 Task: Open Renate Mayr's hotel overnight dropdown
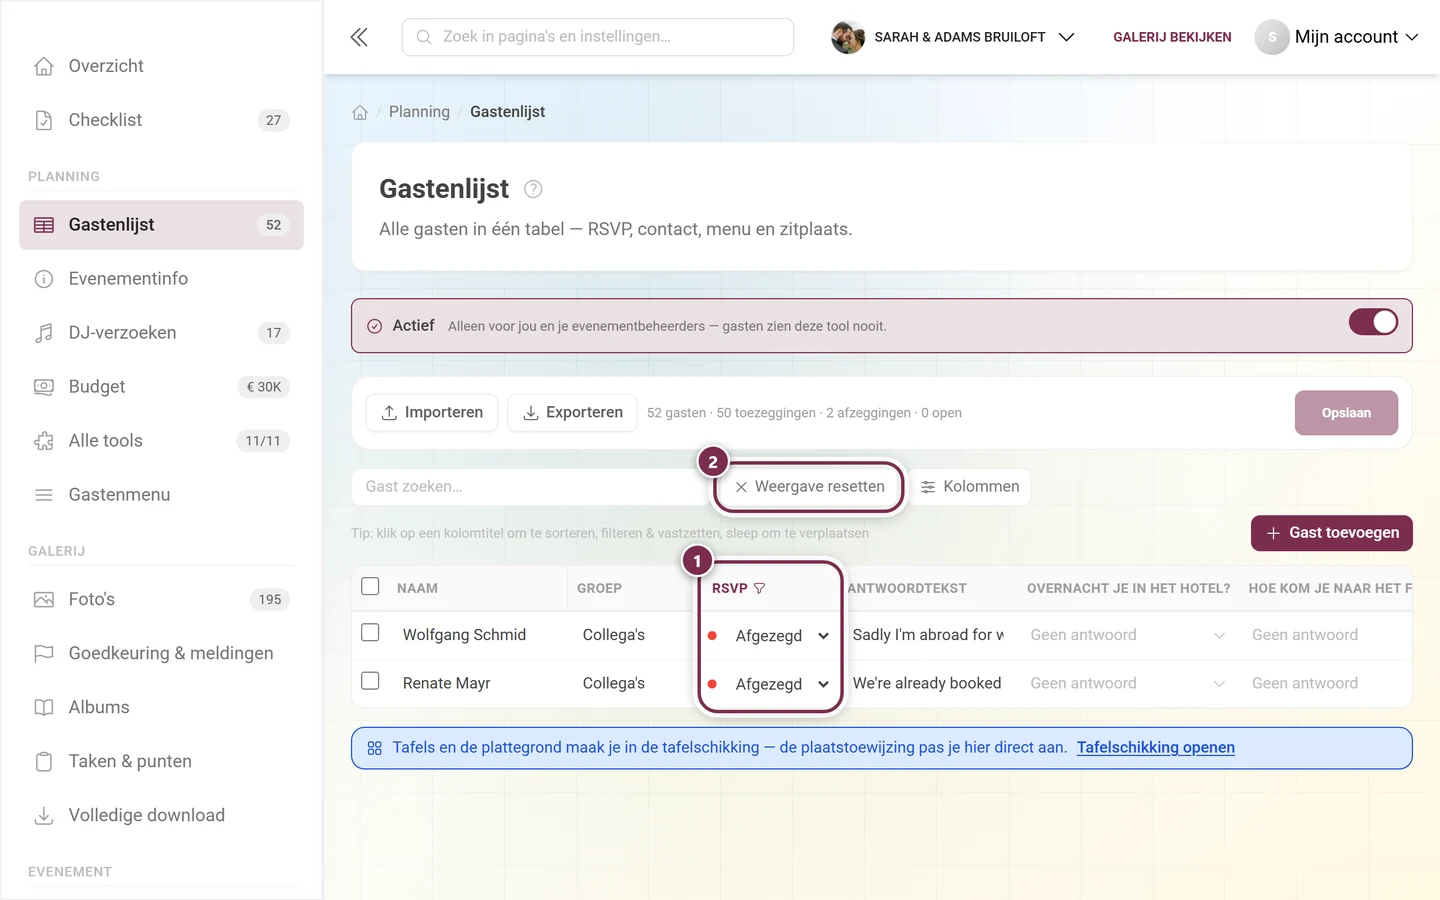pyautogui.click(x=1127, y=683)
